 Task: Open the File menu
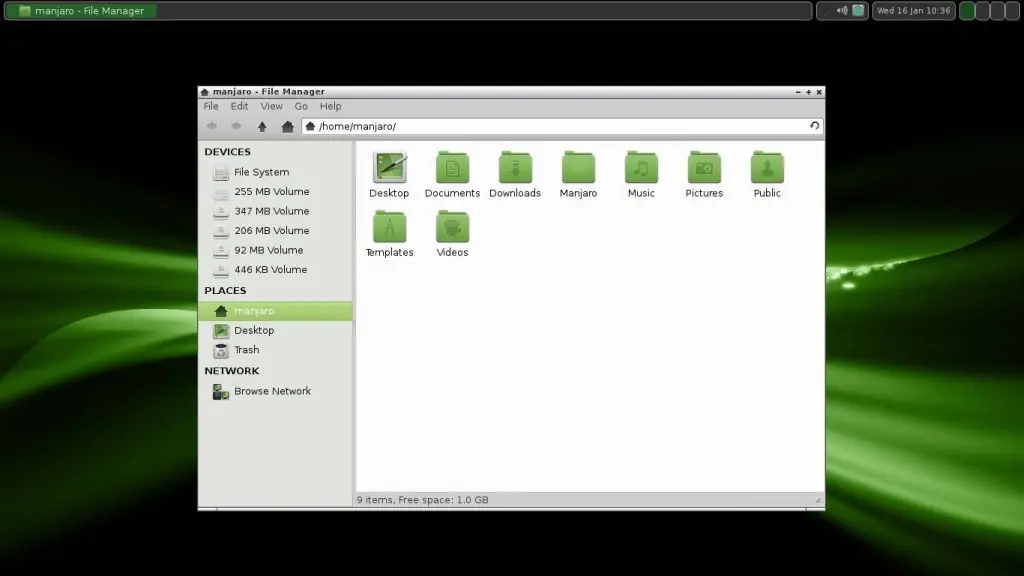point(211,106)
